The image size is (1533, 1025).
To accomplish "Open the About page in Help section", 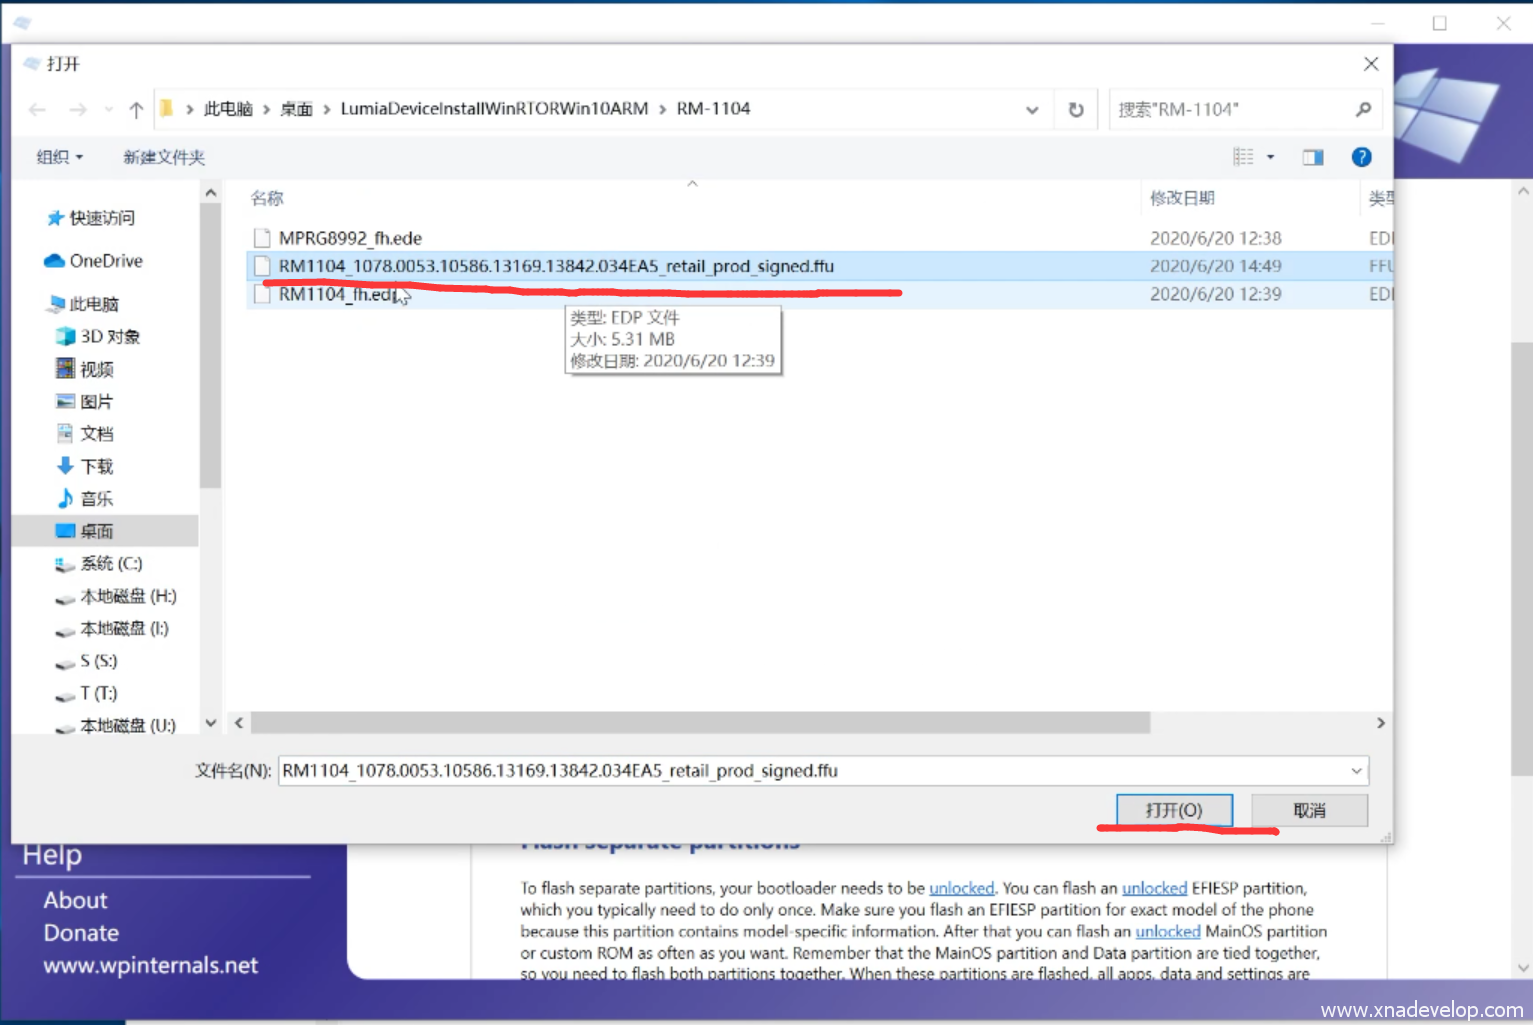I will (75, 900).
